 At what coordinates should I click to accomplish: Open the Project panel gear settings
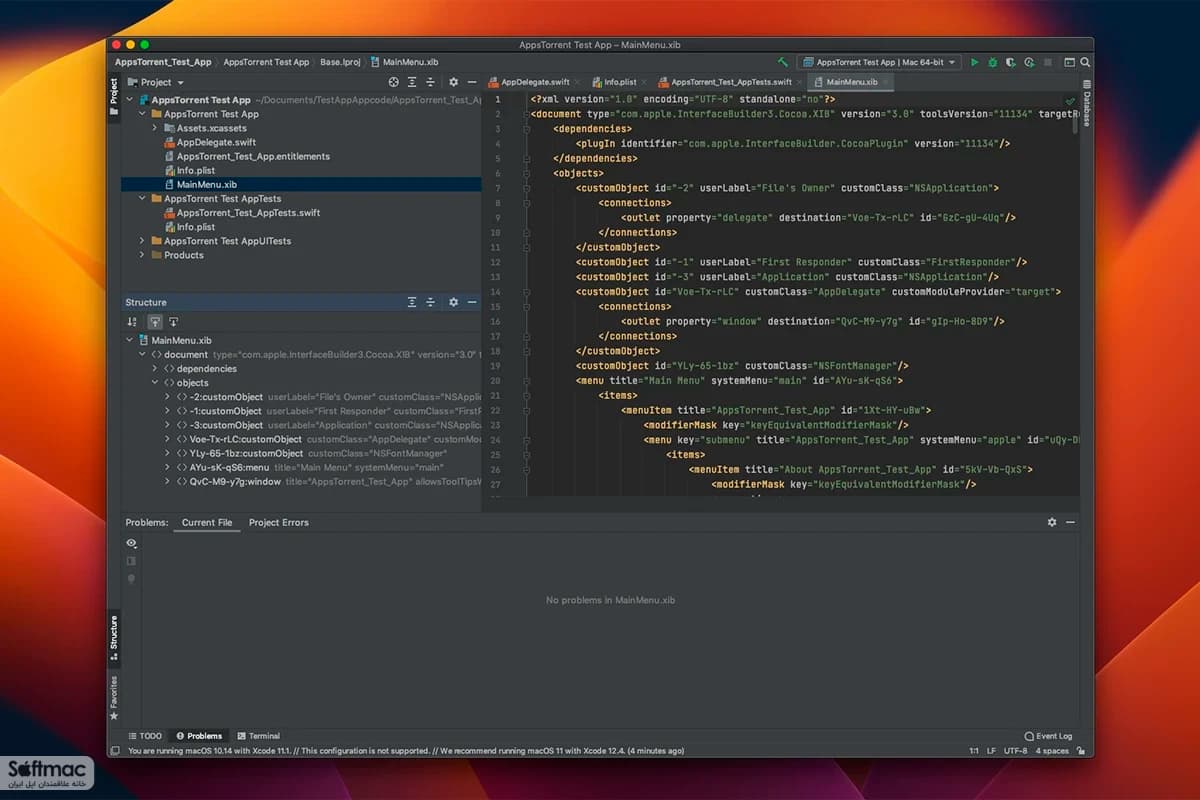[453, 82]
